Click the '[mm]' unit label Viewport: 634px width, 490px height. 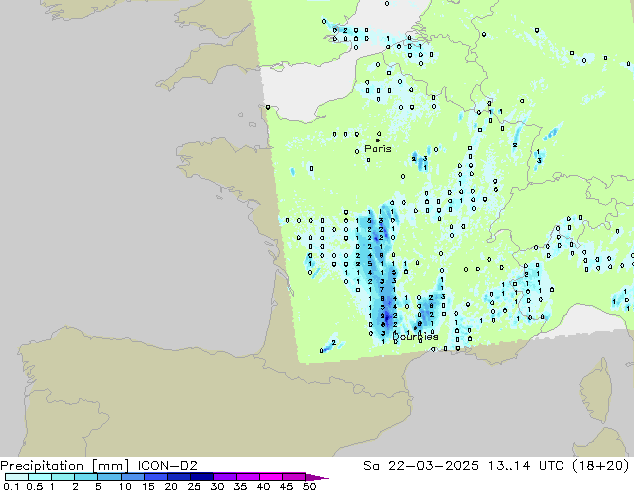[110, 466]
